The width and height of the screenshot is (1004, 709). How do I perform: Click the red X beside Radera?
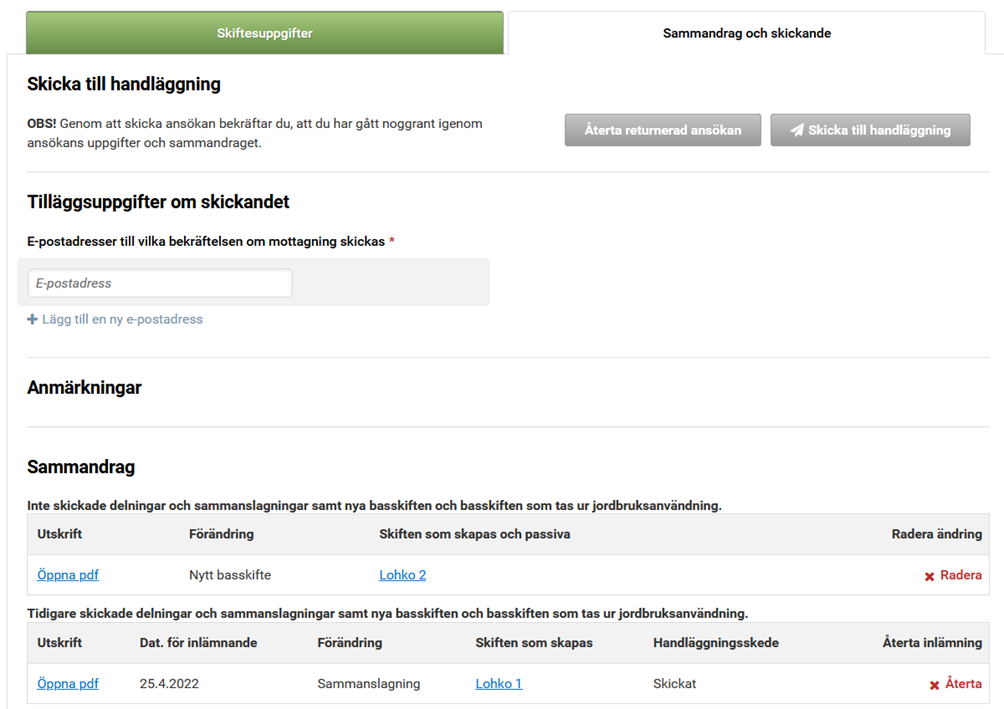click(x=929, y=576)
